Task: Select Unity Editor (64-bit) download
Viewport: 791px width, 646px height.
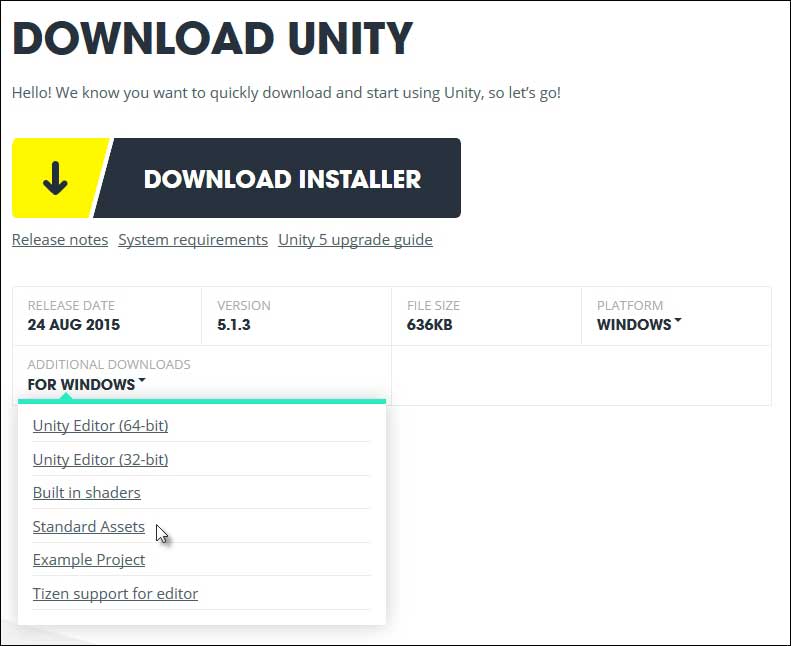Action: tap(100, 426)
